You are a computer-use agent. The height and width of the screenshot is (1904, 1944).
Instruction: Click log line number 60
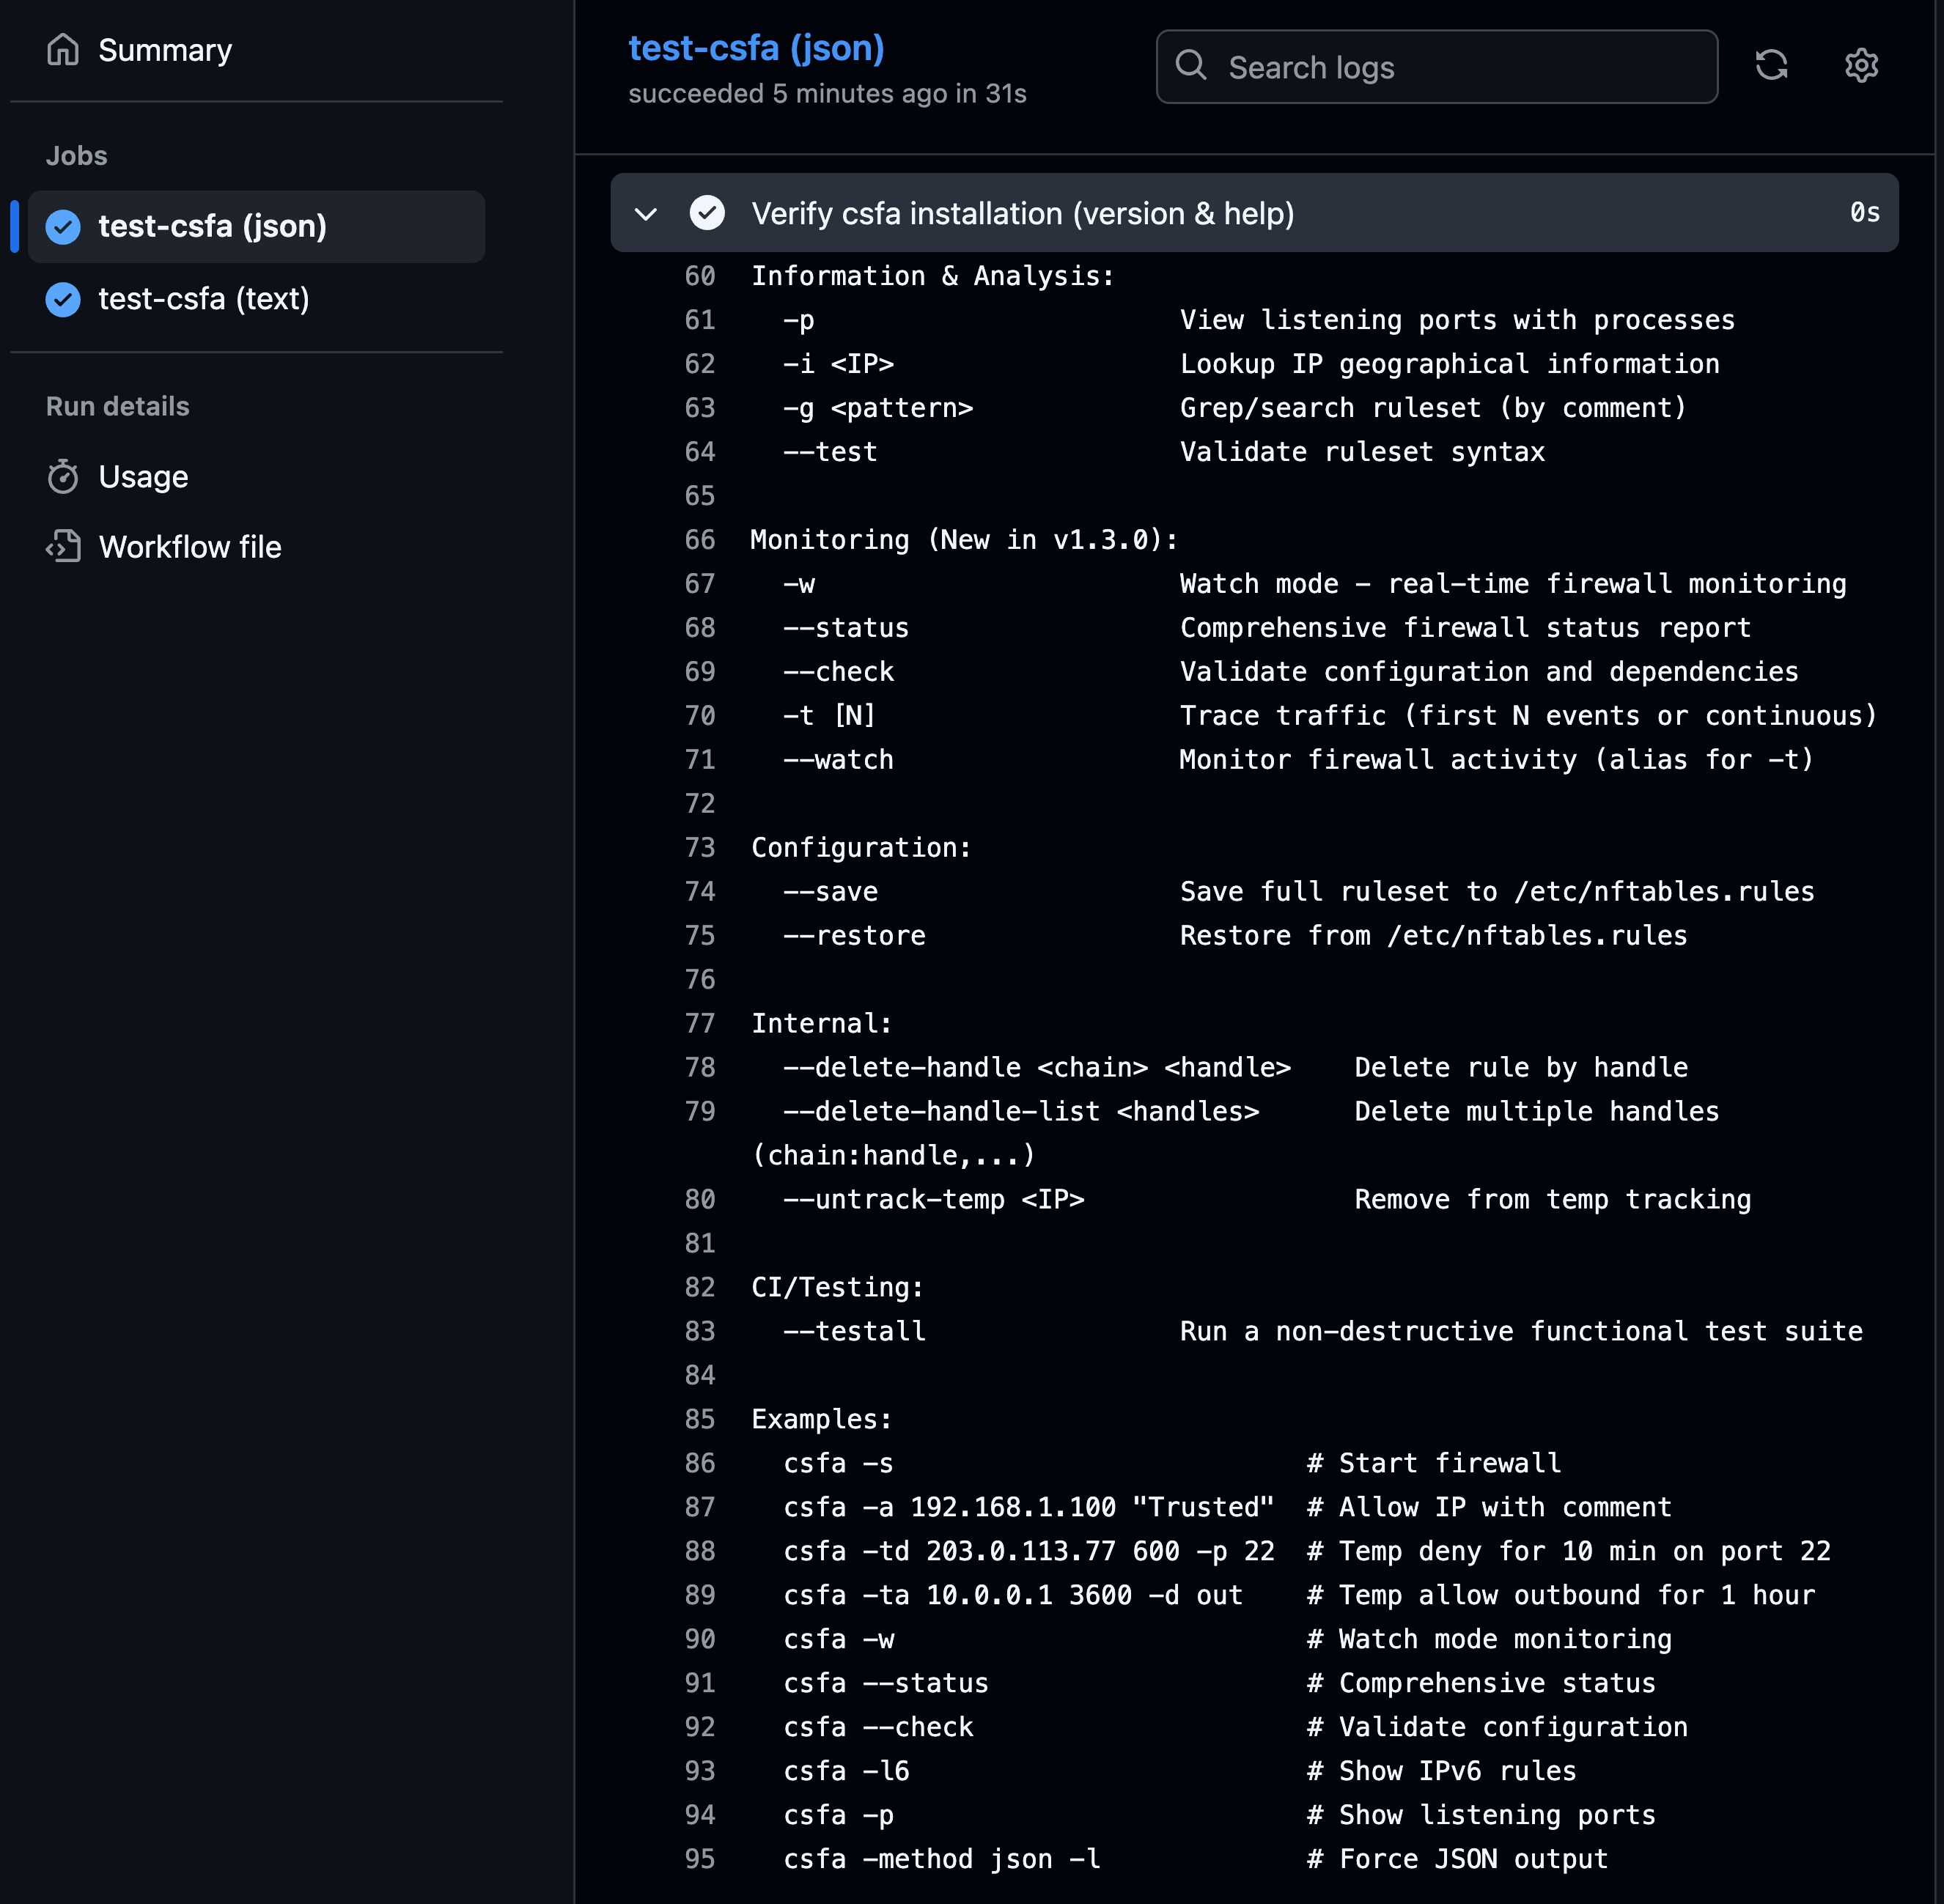point(699,276)
